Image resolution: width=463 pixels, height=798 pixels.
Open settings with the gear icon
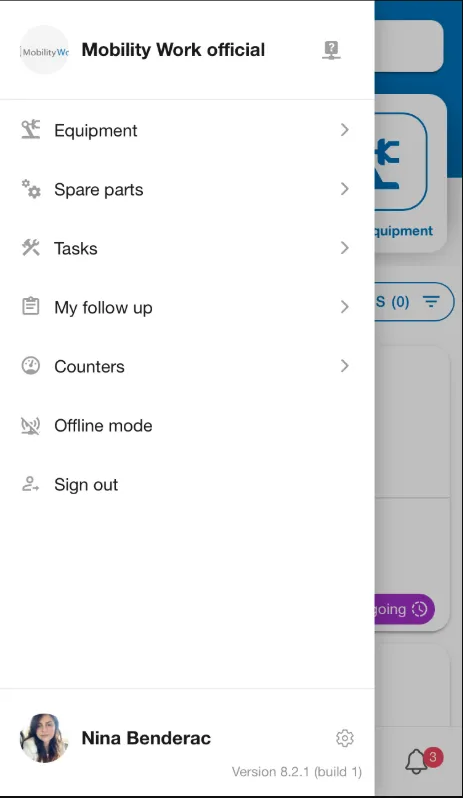coord(345,738)
